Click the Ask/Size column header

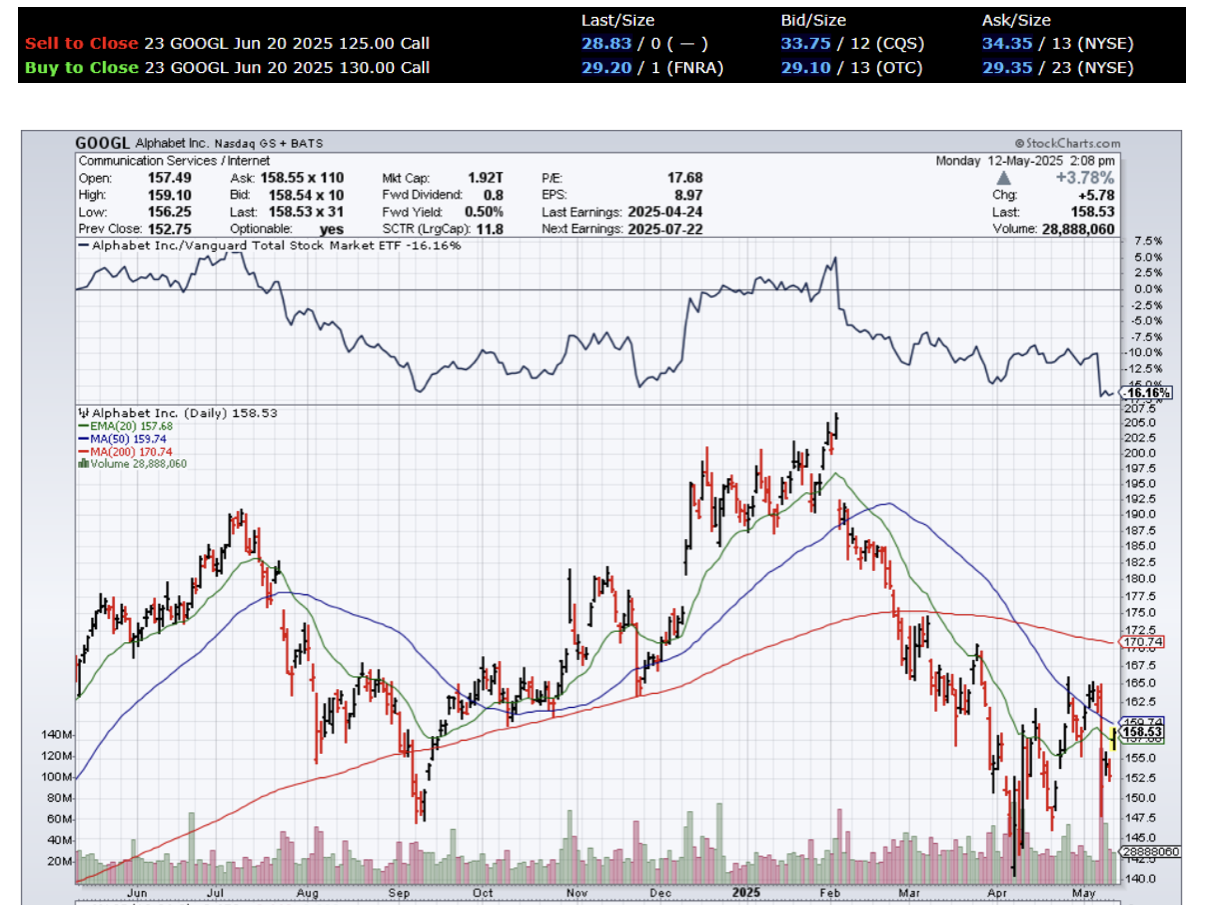1014,20
